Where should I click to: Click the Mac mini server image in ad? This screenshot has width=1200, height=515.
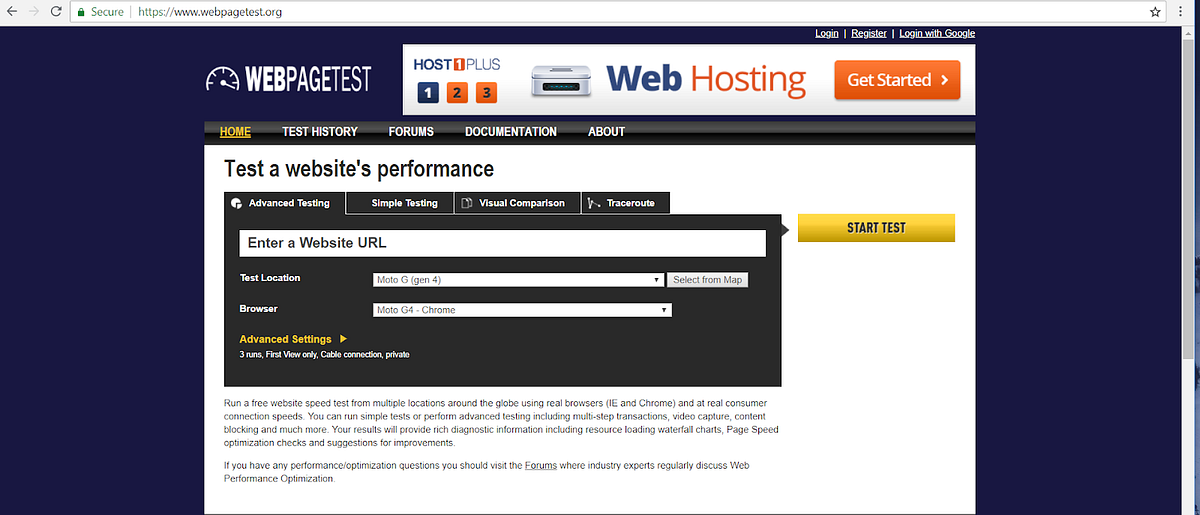[562, 81]
